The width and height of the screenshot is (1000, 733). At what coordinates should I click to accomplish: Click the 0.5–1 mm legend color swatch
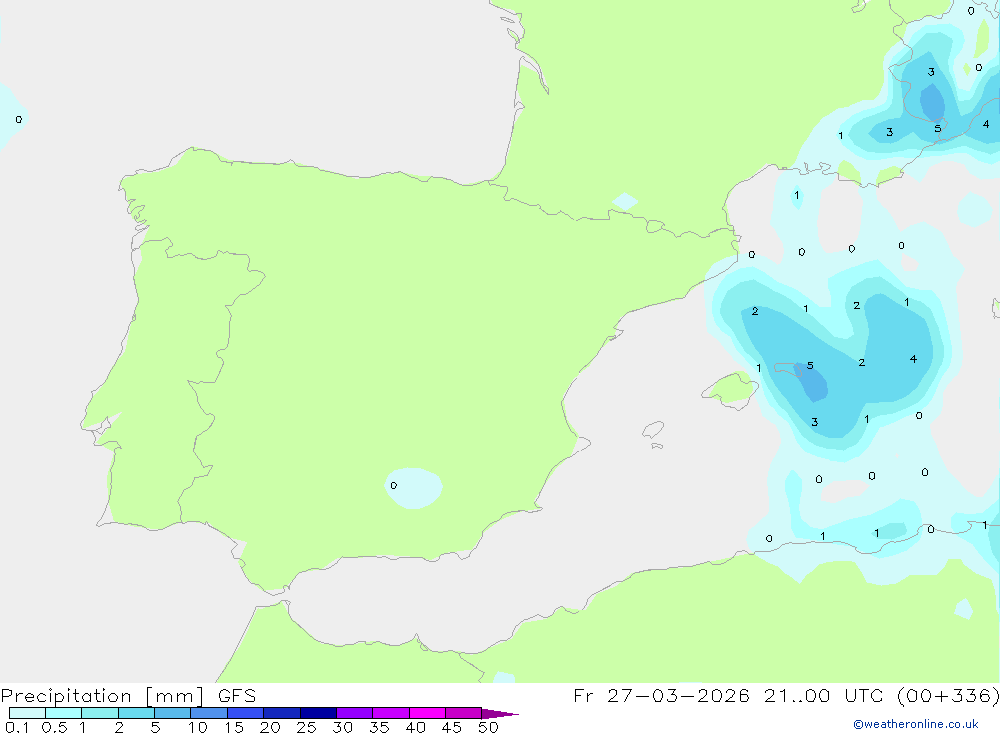coord(63,713)
